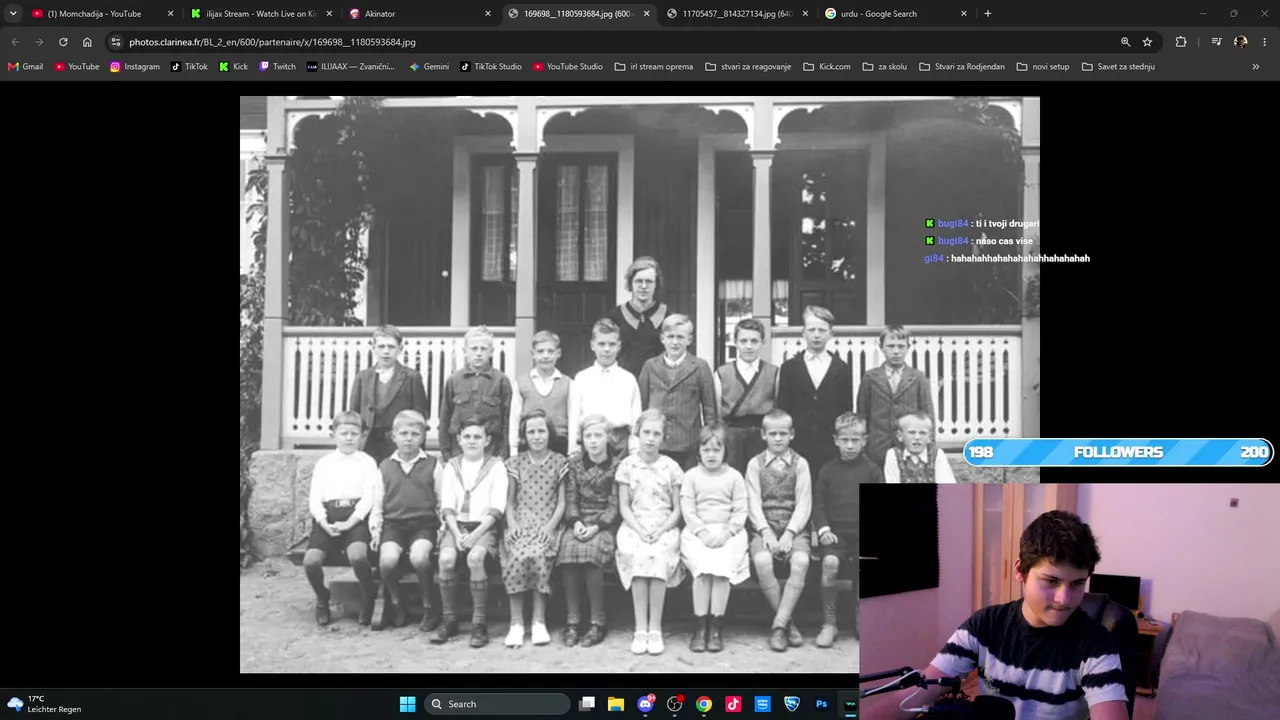The image size is (1280, 720).
Task: Close the urdu Google Search tab
Action: tap(964, 14)
